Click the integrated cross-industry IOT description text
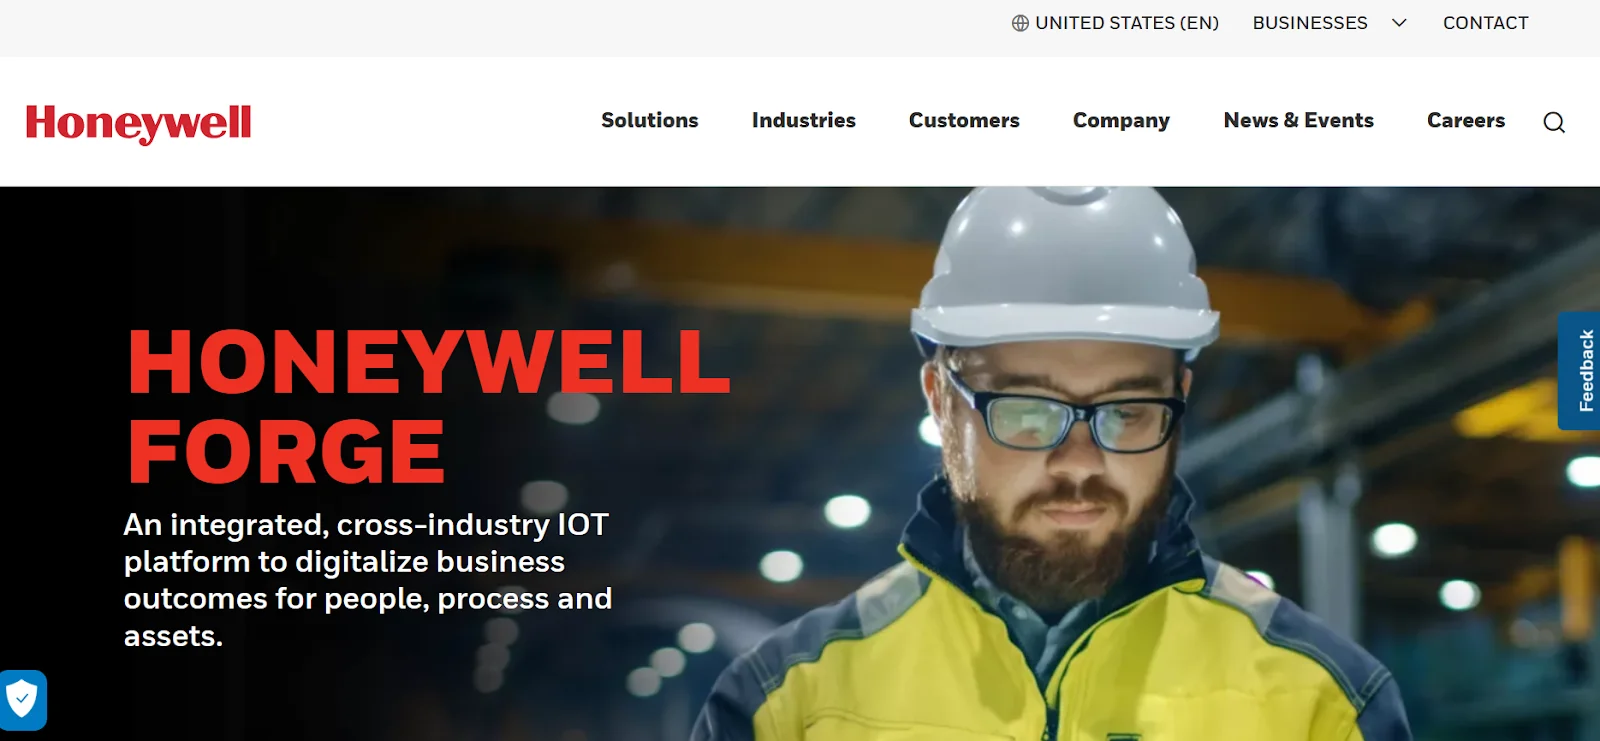Screen dimensions: 1600x741 tap(367, 580)
